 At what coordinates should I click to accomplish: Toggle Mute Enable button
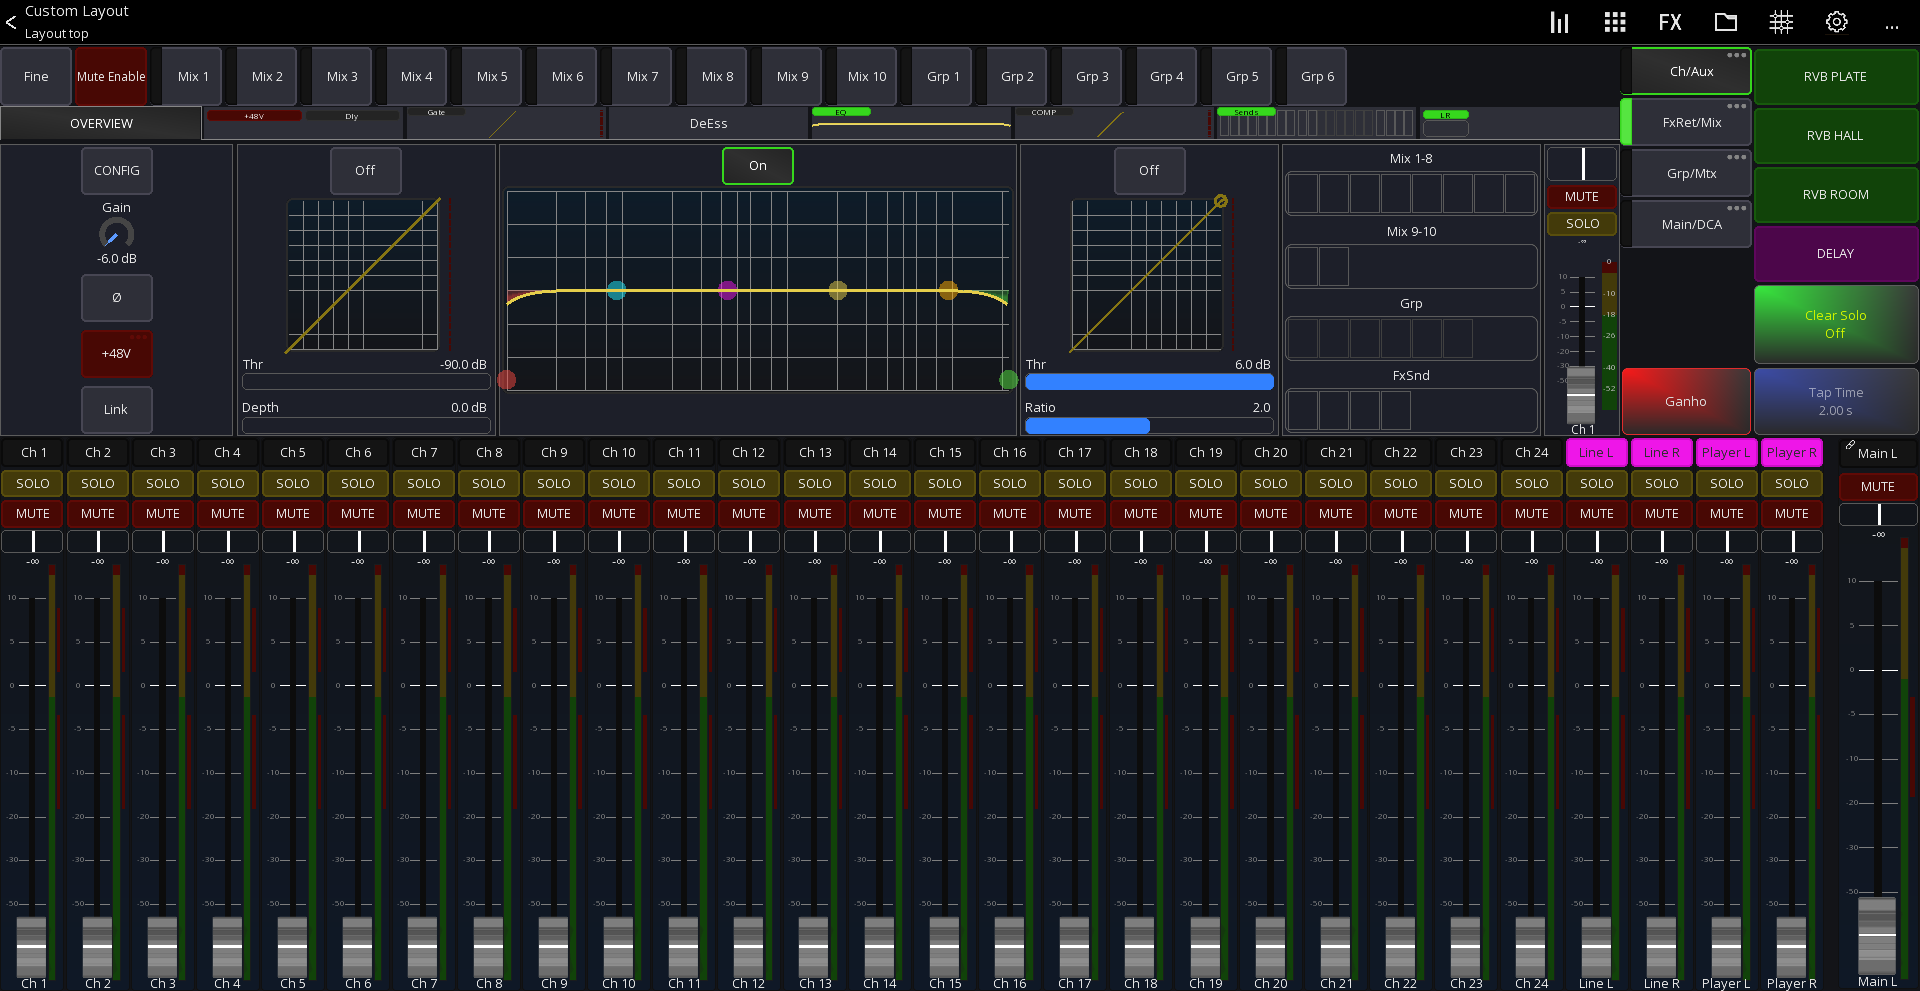point(111,76)
